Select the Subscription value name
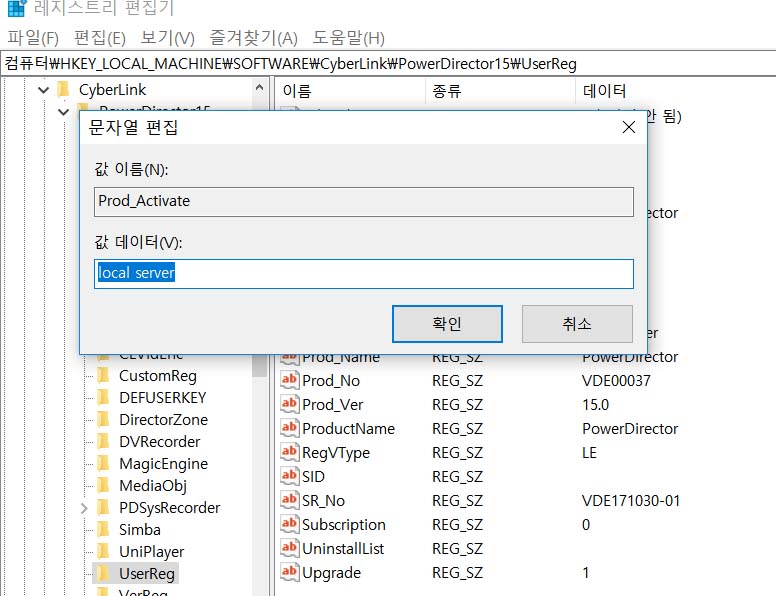The image size is (776, 596). pos(344,525)
